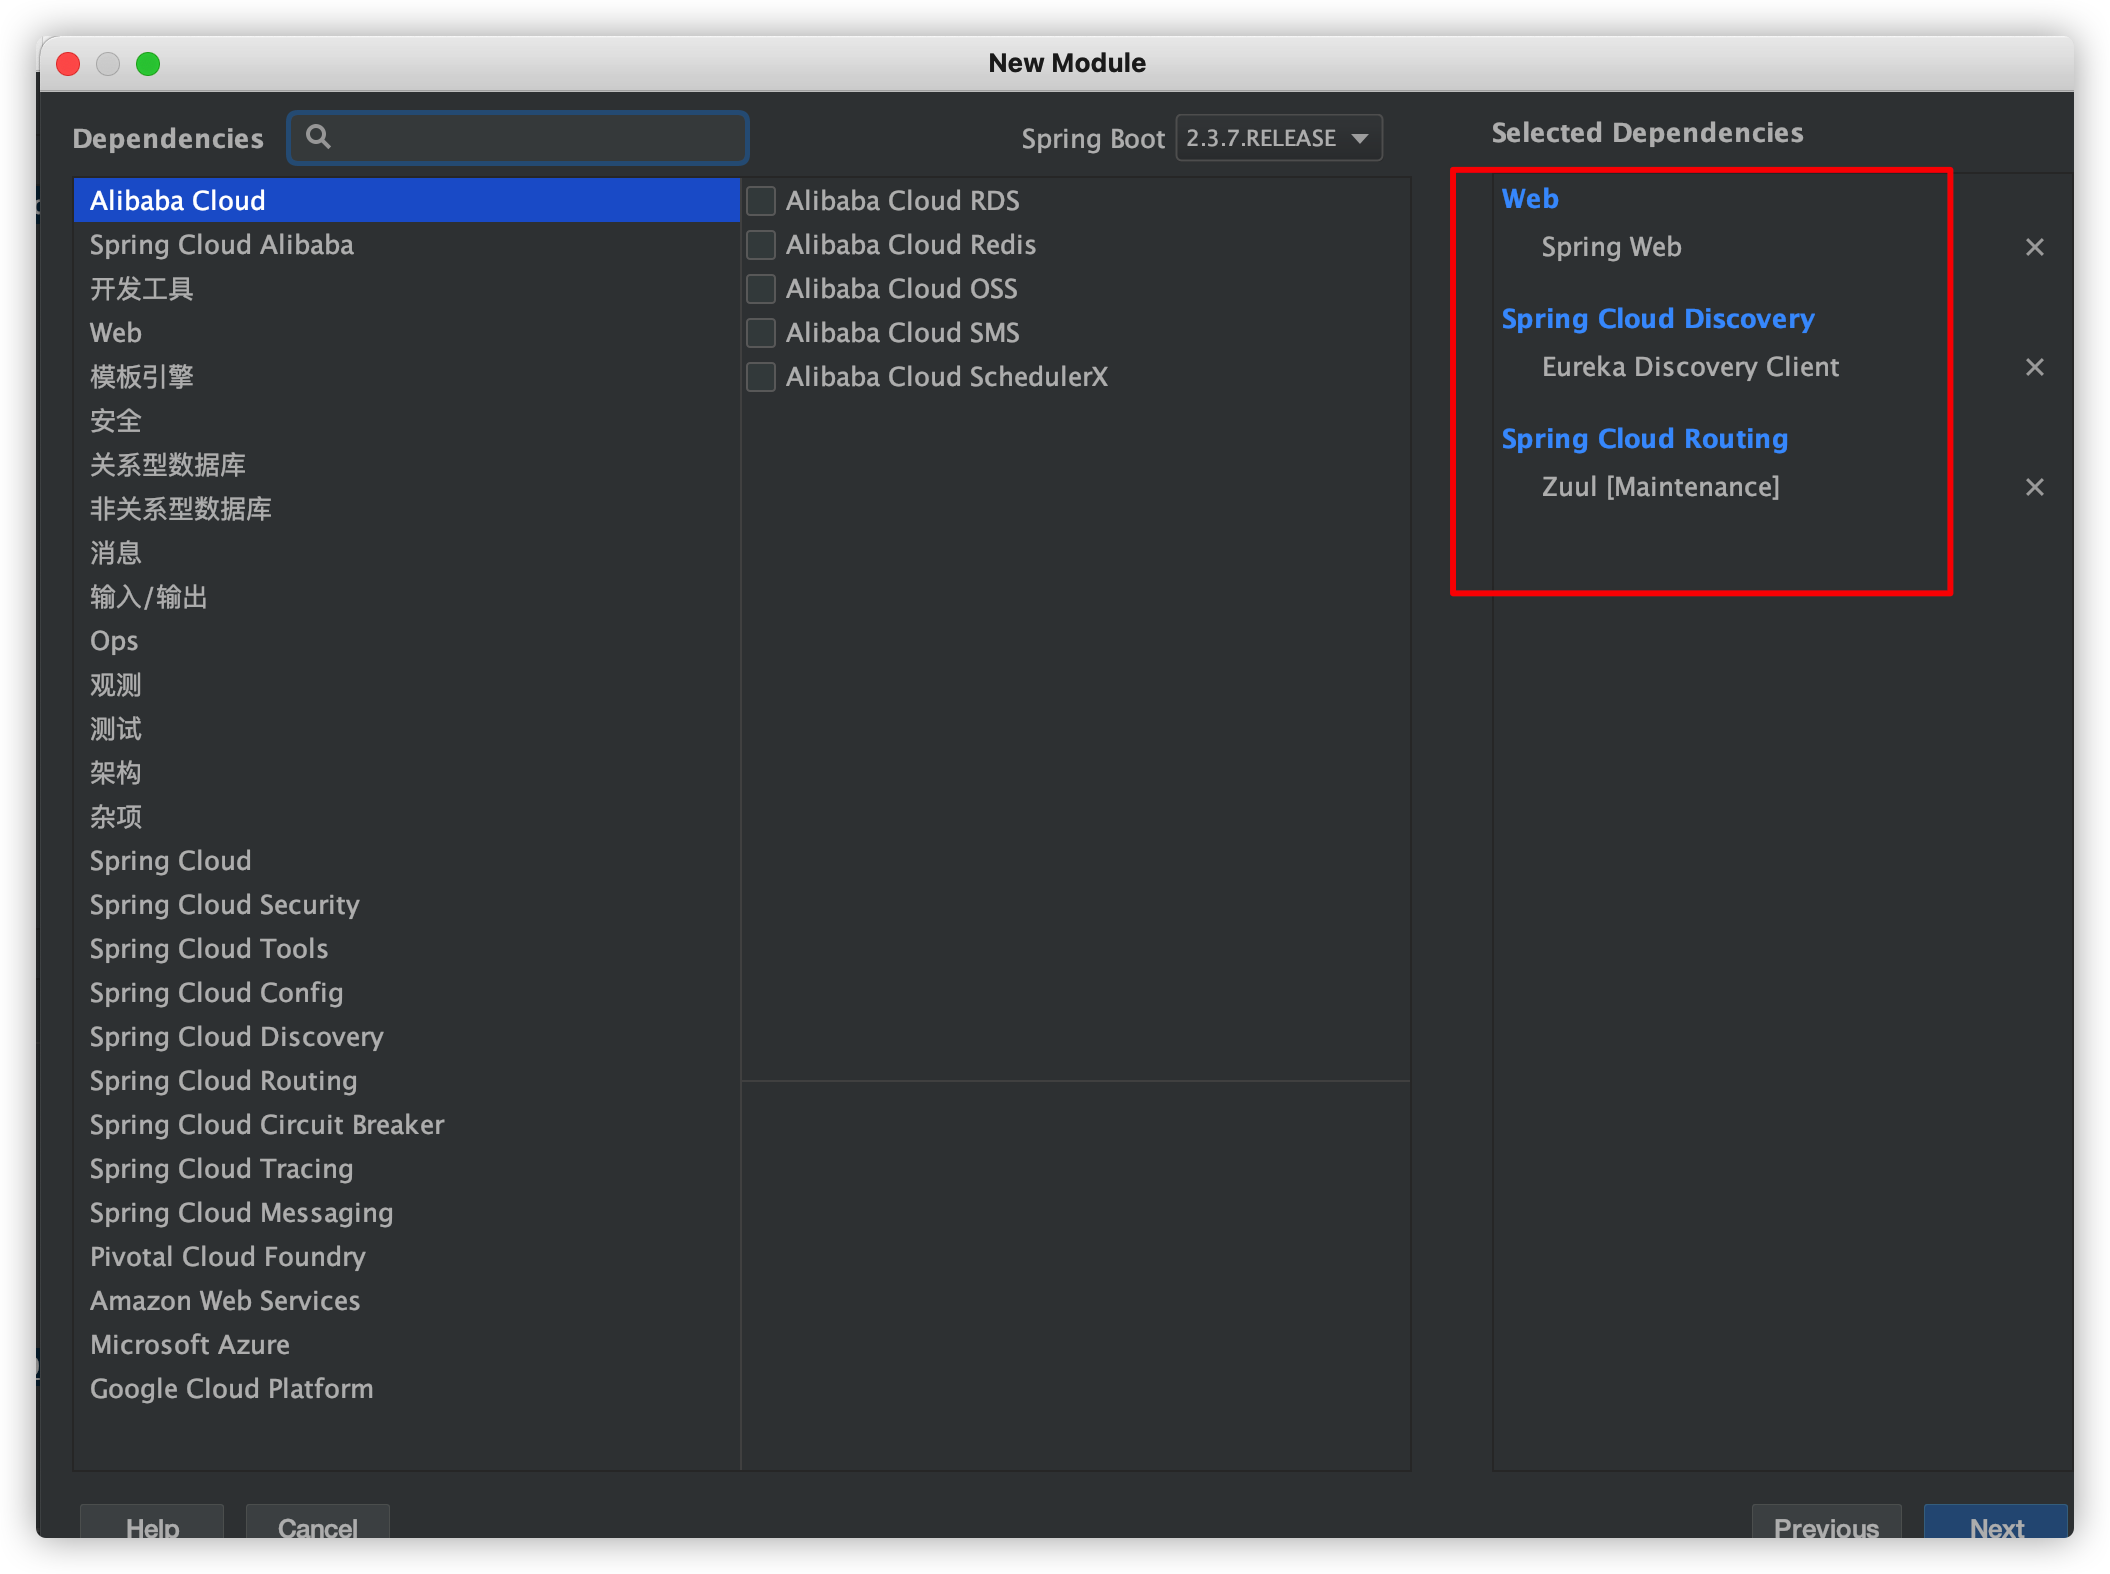The width and height of the screenshot is (2110, 1574).
Task: Click the Alibaba Cloud SchedulerX label
Action: point(946,377)
